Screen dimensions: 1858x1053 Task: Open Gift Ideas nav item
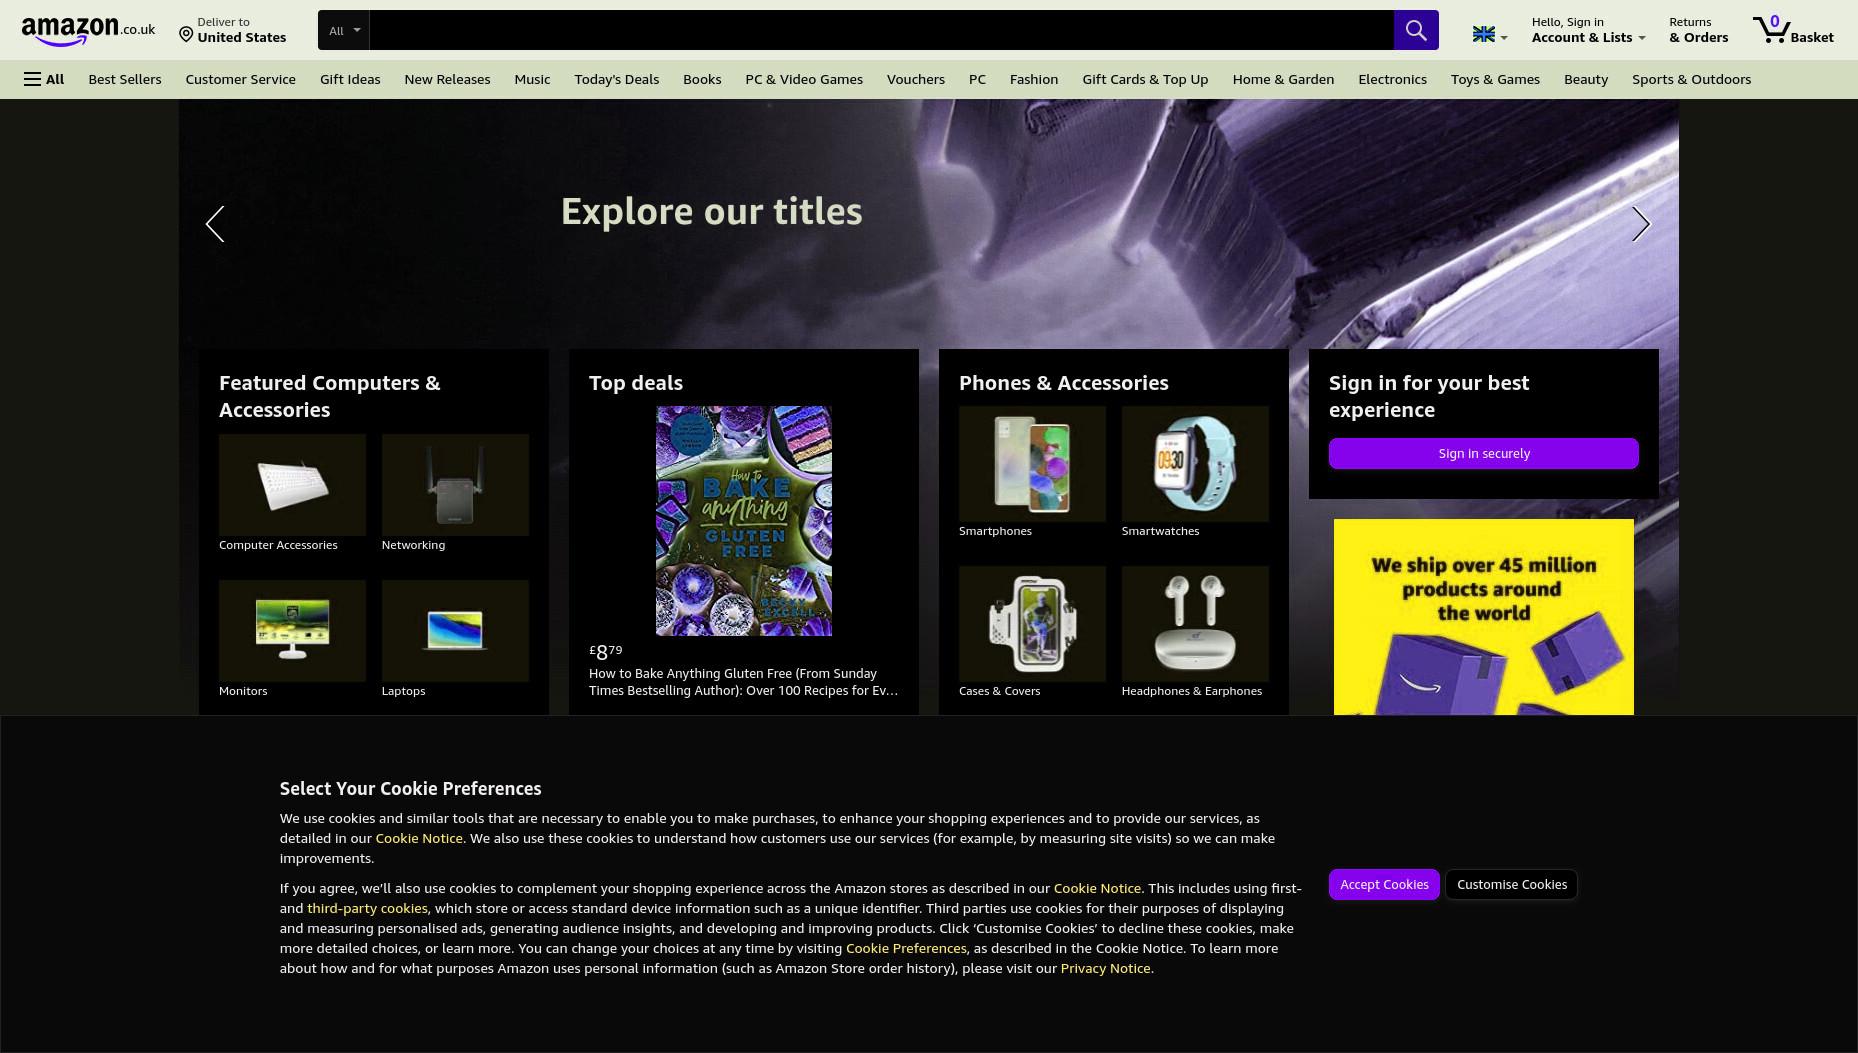click(350, 79)
